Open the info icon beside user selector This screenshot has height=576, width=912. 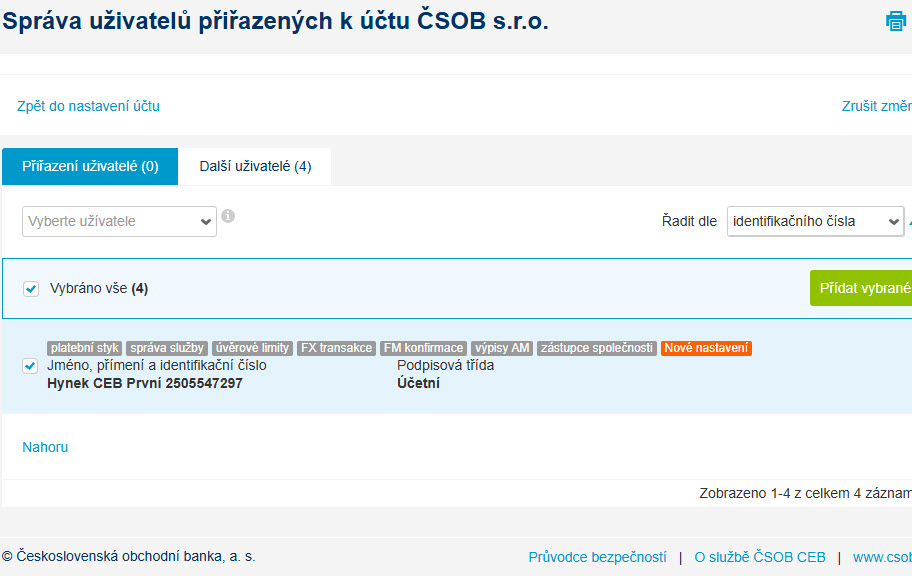point(228,216)
